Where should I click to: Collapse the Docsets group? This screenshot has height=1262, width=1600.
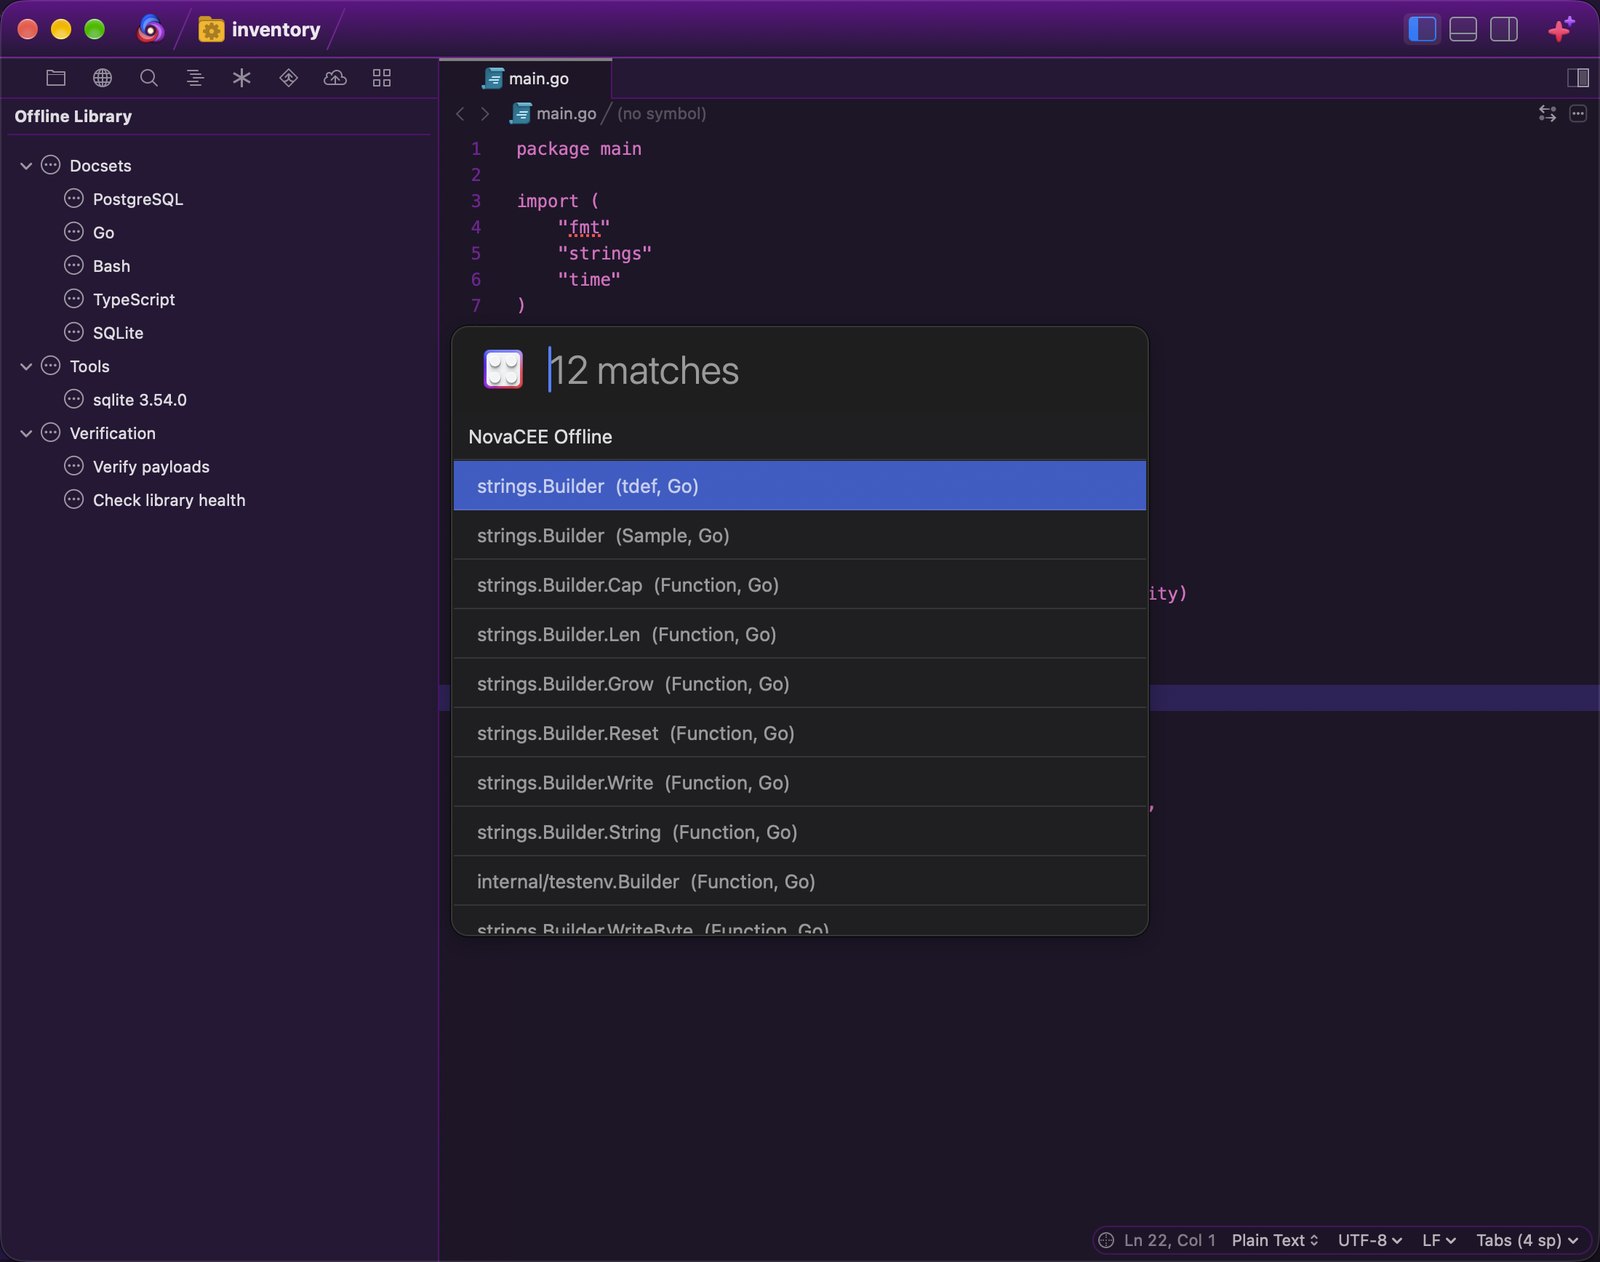26,166
